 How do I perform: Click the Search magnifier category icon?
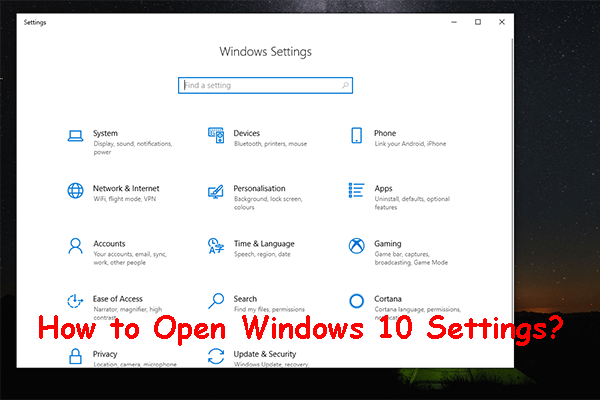pyautogui.click(x=215, y=300)
